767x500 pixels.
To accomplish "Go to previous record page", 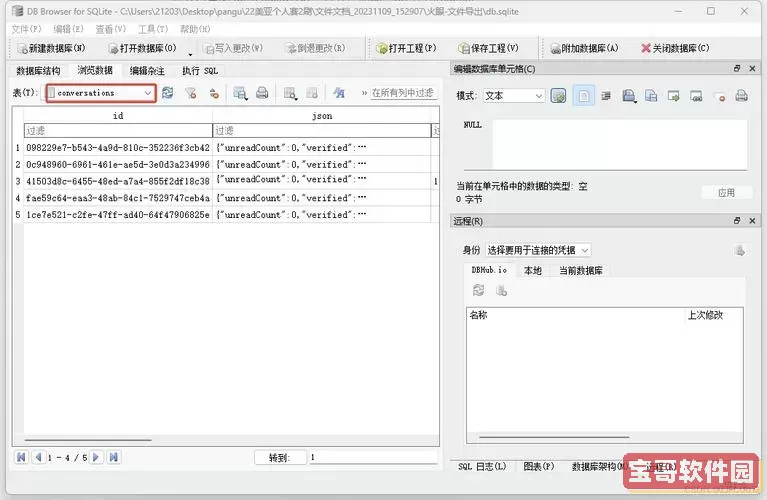I will pos(38,457).
